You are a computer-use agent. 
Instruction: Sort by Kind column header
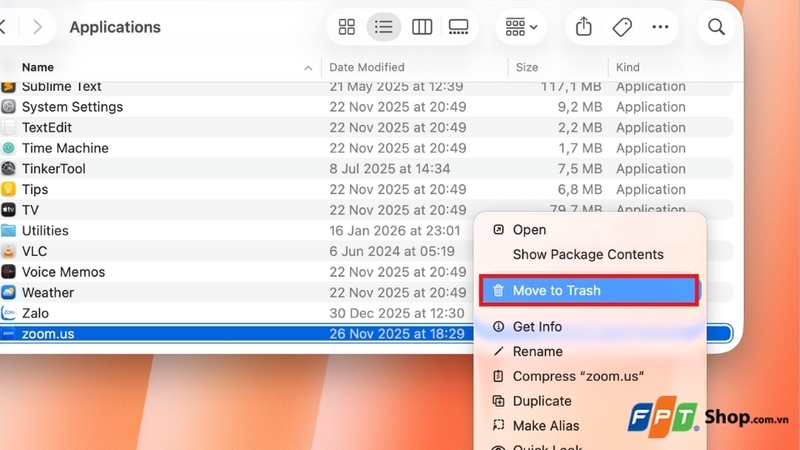coord(628,67)
